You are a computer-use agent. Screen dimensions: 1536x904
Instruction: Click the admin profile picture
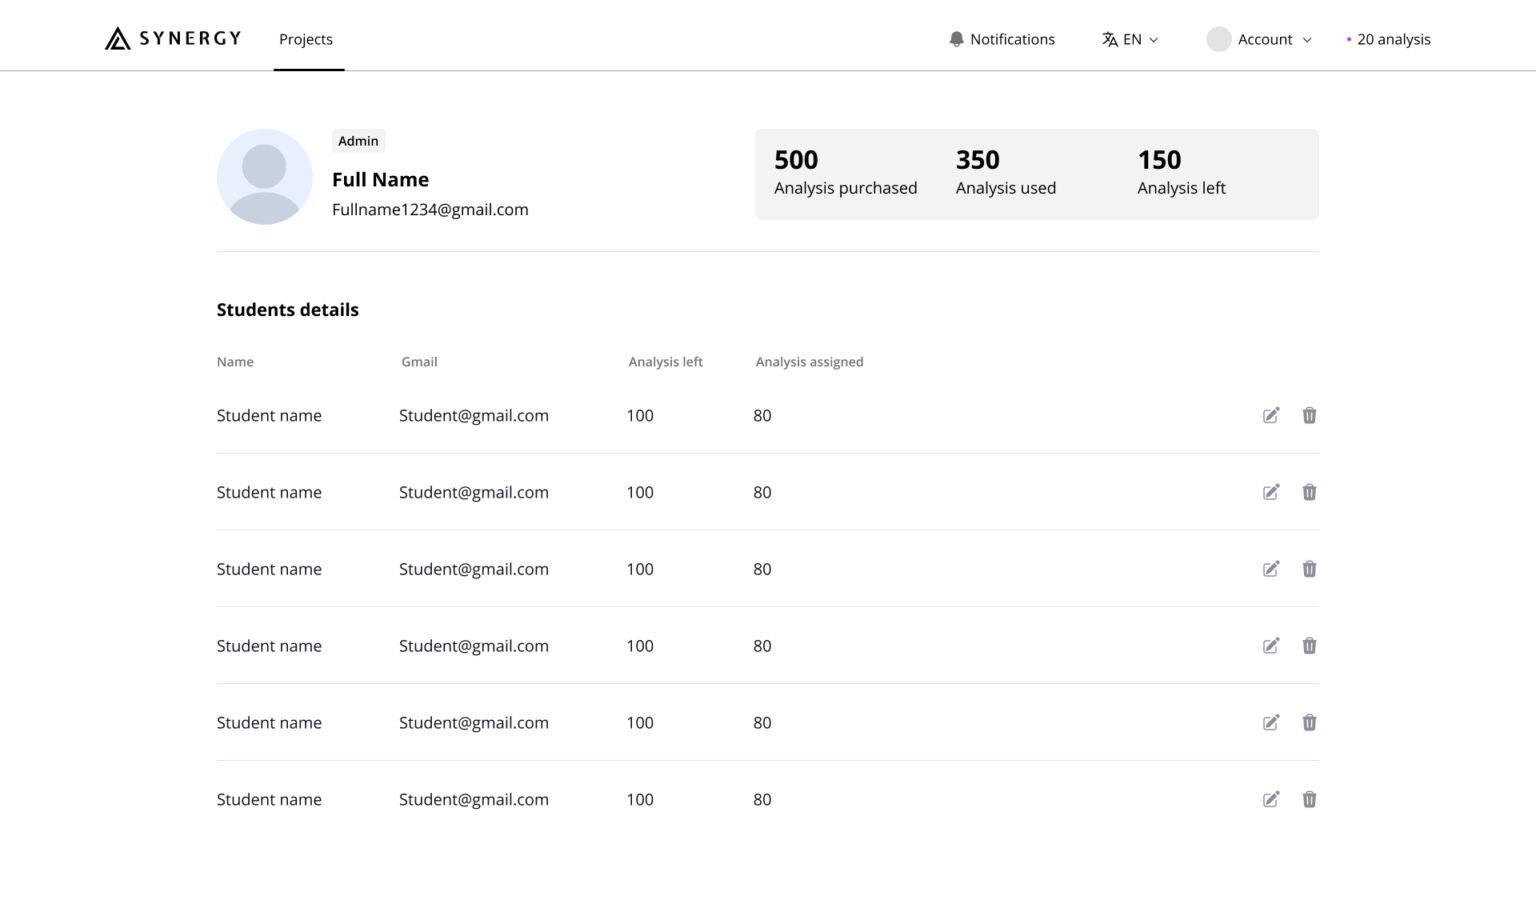[x=265, y=177]
